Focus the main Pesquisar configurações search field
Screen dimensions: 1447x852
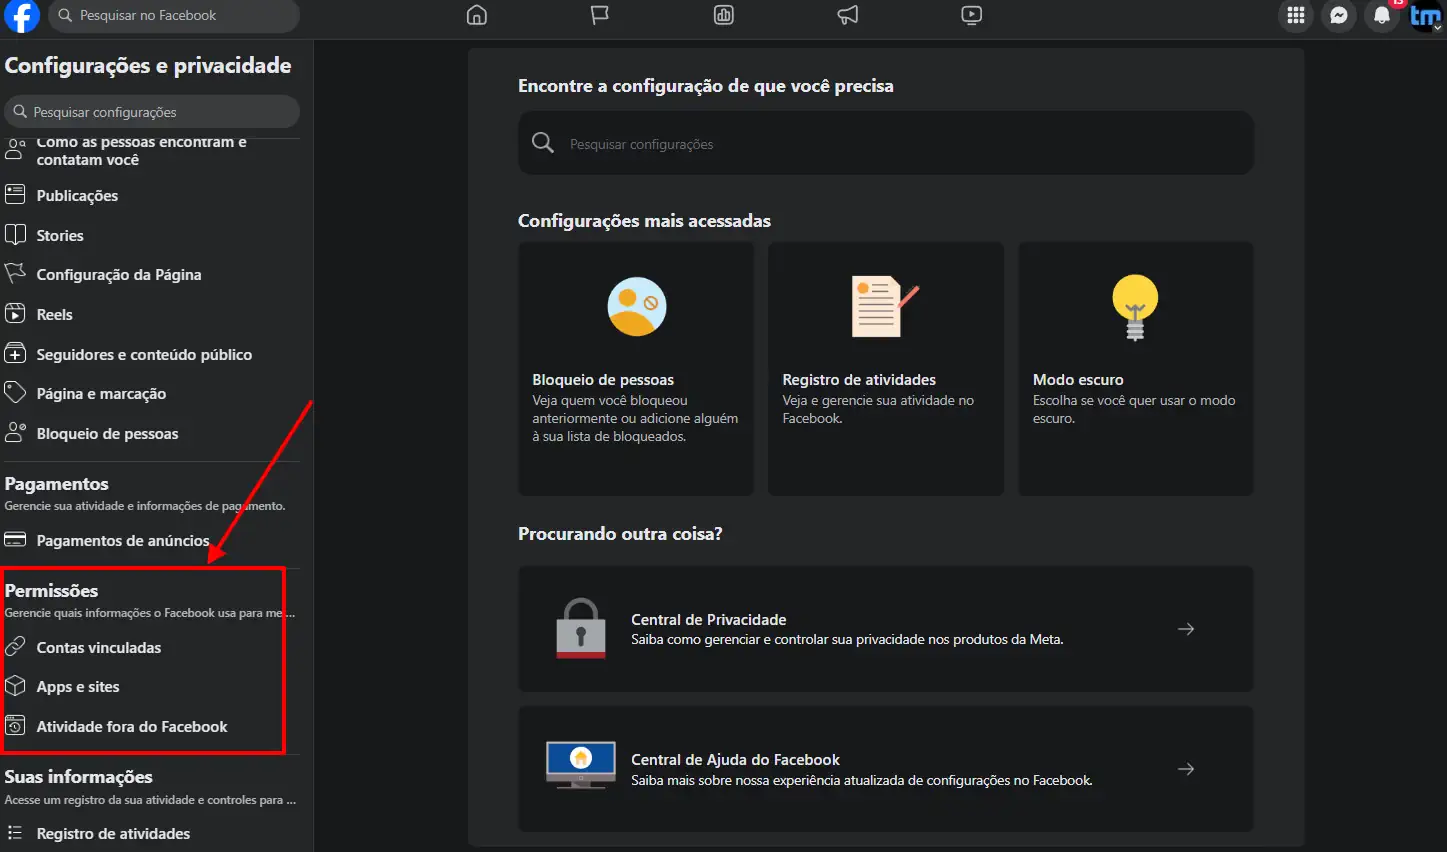pos(886,144)
